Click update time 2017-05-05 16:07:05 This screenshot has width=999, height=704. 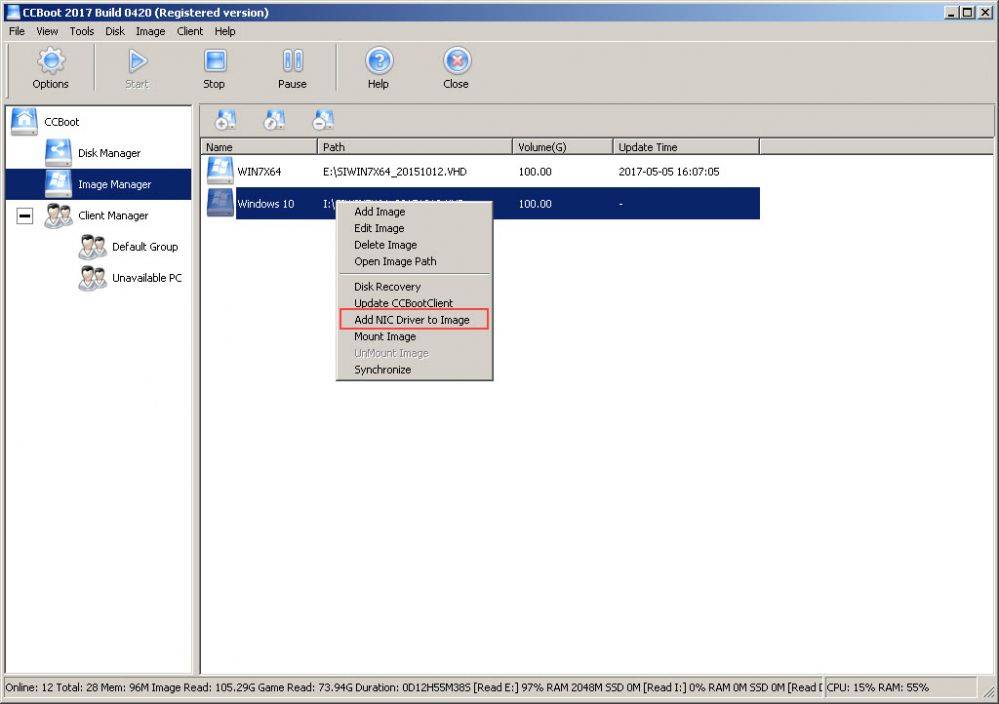point(669,171)
